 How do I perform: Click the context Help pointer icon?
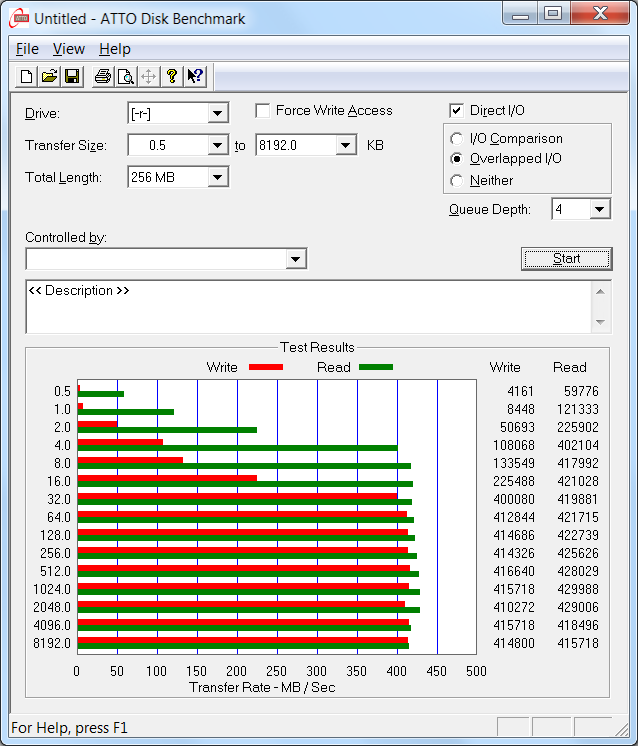195,77
